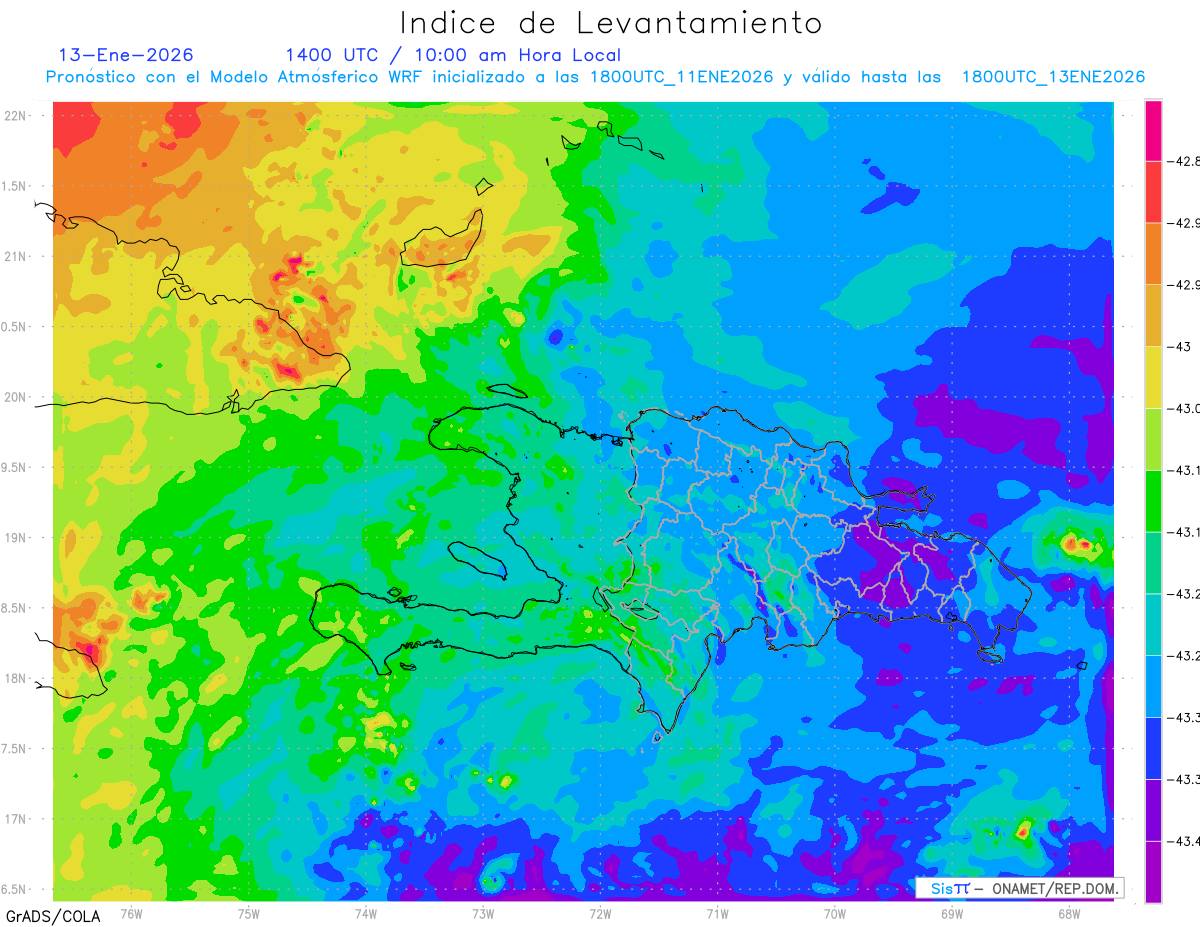The width and height of the screenshot is (1200, 927).
Task: Select the gold color bar swatch
Action: pos(1153,315)
